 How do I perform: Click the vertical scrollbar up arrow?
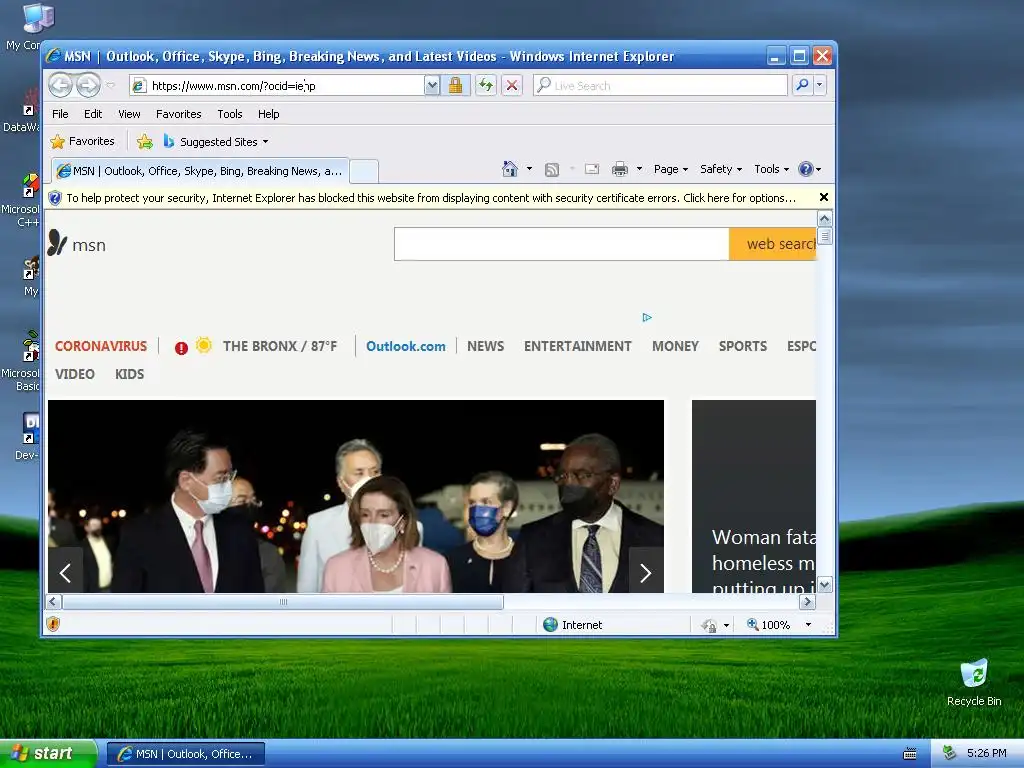pyautogui.click(x=825, y=219)
